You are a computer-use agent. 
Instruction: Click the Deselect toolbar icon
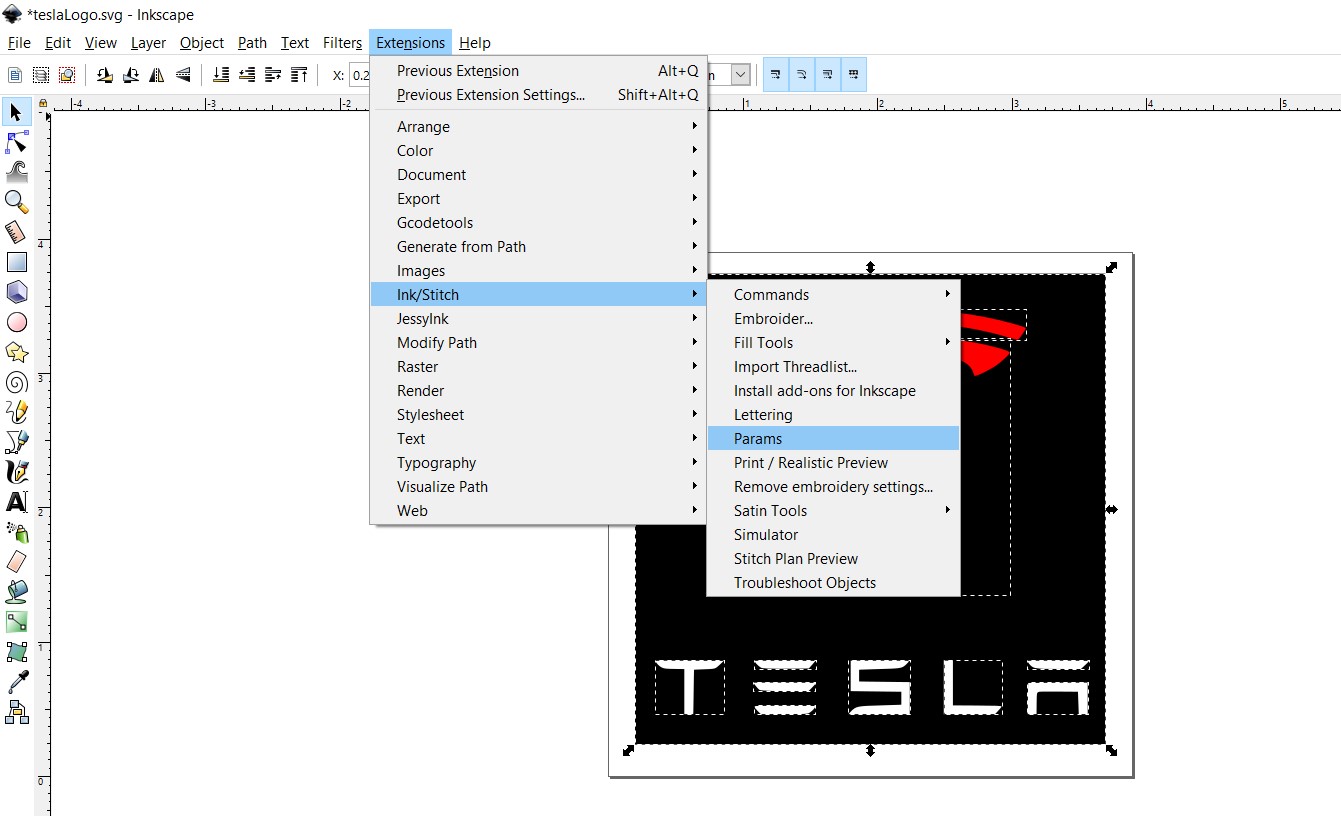pyautogui.click(x=67, y=75)
